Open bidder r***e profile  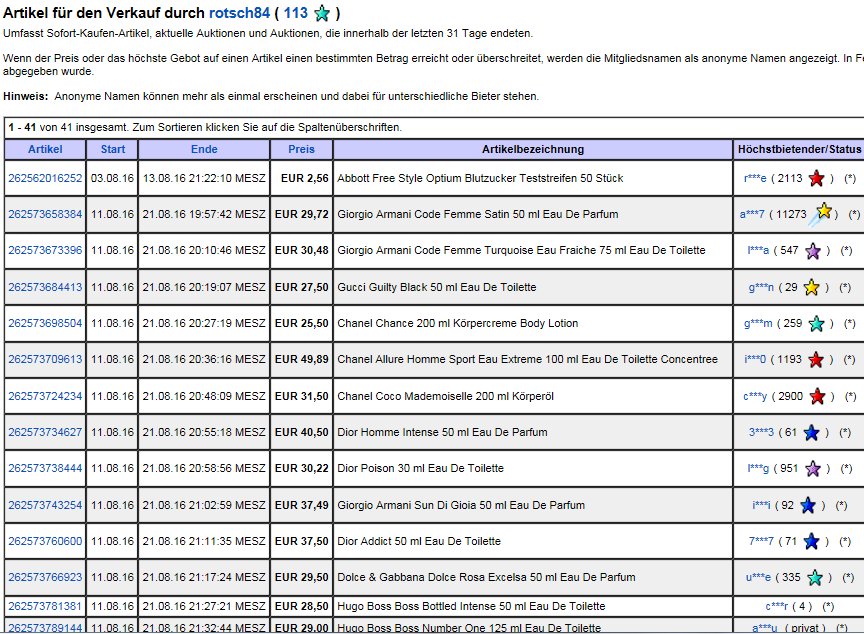pyautogui.click(x=755, y=178)
